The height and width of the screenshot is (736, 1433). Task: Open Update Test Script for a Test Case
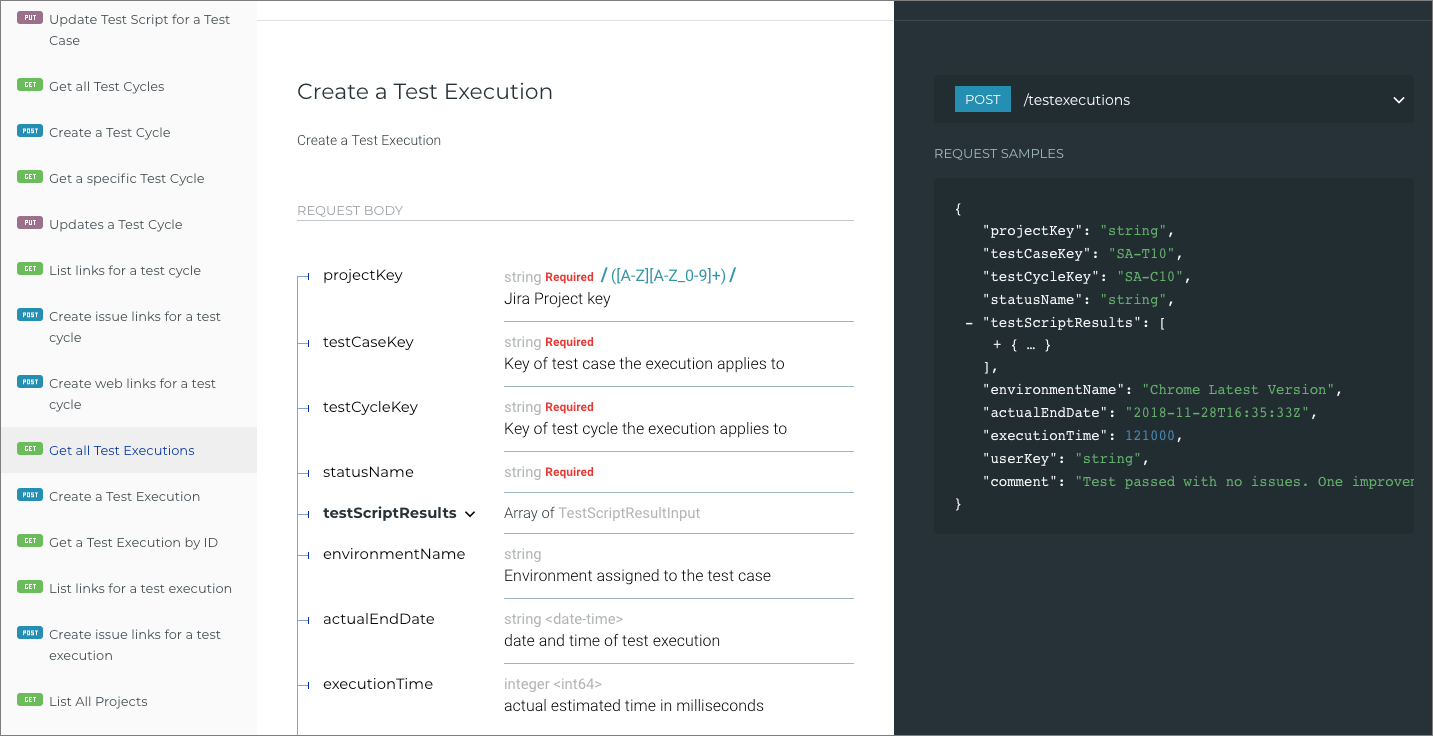(x=139, y=30)
